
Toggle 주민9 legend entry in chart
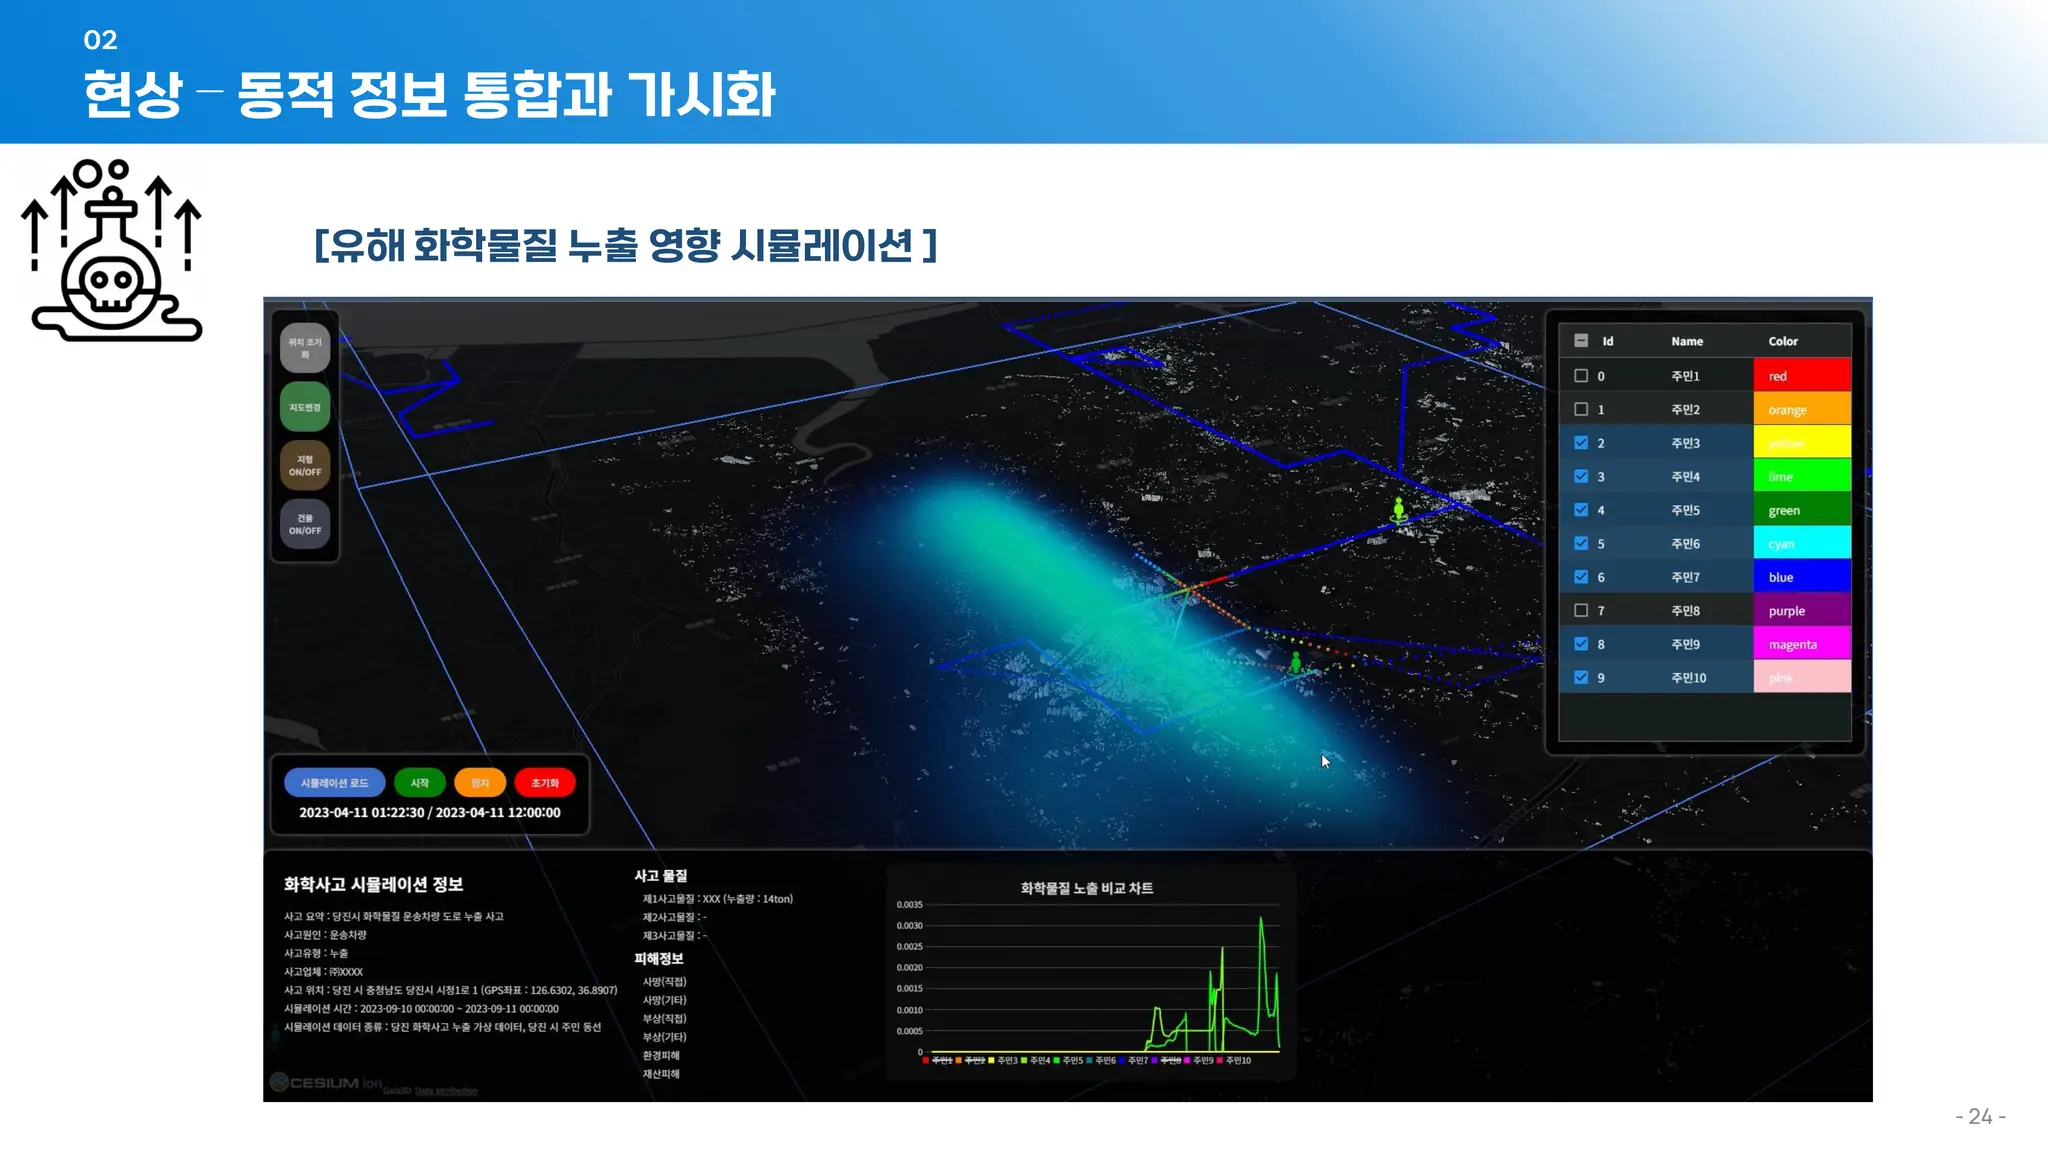[1199, 1060]
